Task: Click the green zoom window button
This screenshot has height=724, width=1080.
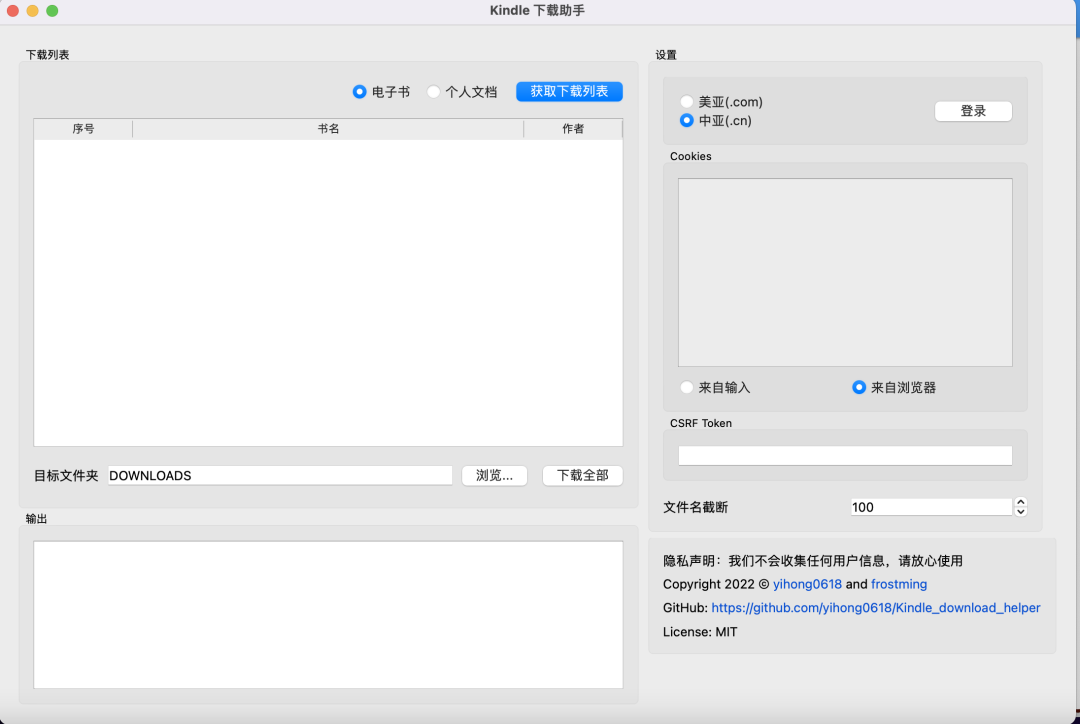Action: pos(52,10)
